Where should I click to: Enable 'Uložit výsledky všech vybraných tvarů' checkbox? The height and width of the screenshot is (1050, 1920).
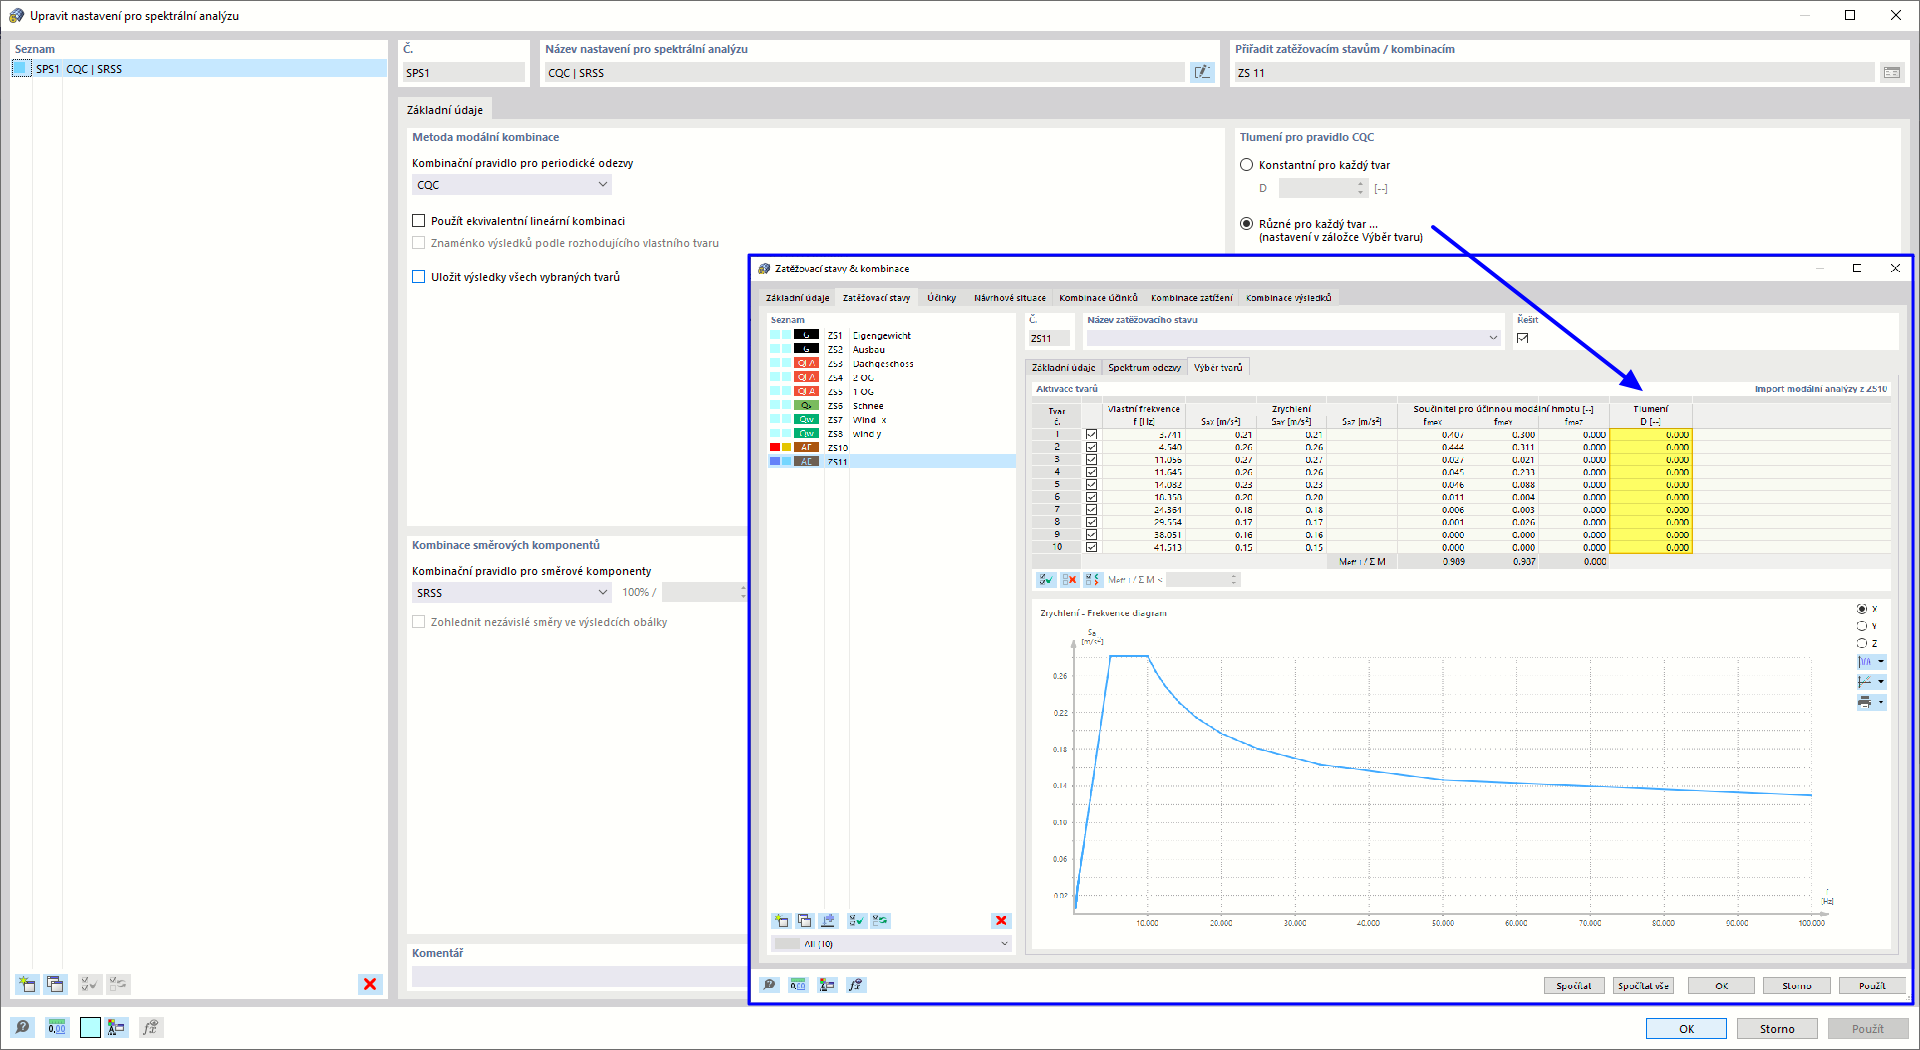(x=419, y=277)
